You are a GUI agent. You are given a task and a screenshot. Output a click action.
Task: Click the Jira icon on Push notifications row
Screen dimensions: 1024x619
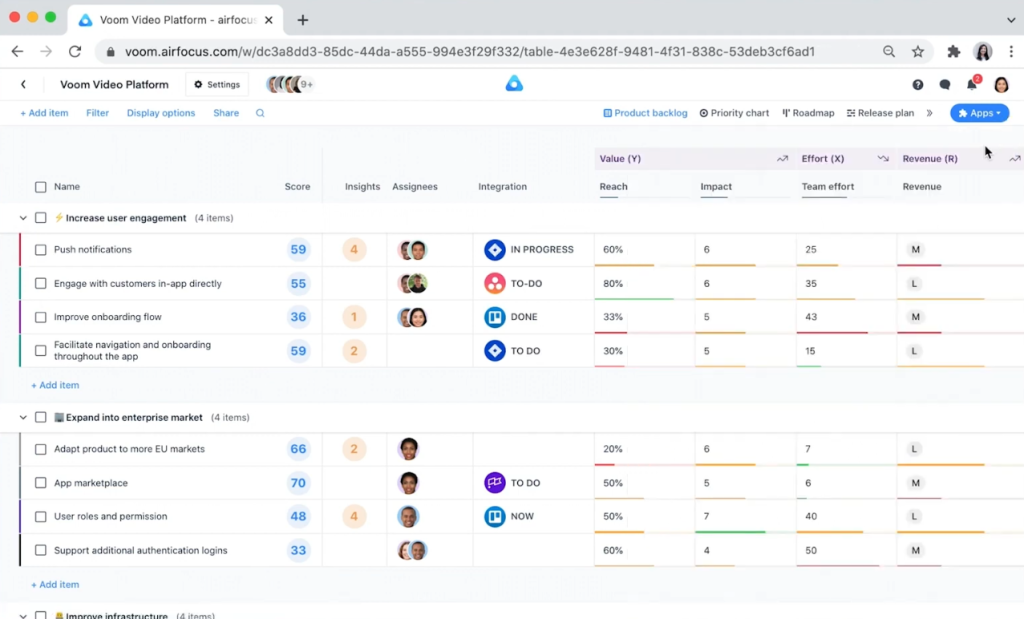(495, 250)
